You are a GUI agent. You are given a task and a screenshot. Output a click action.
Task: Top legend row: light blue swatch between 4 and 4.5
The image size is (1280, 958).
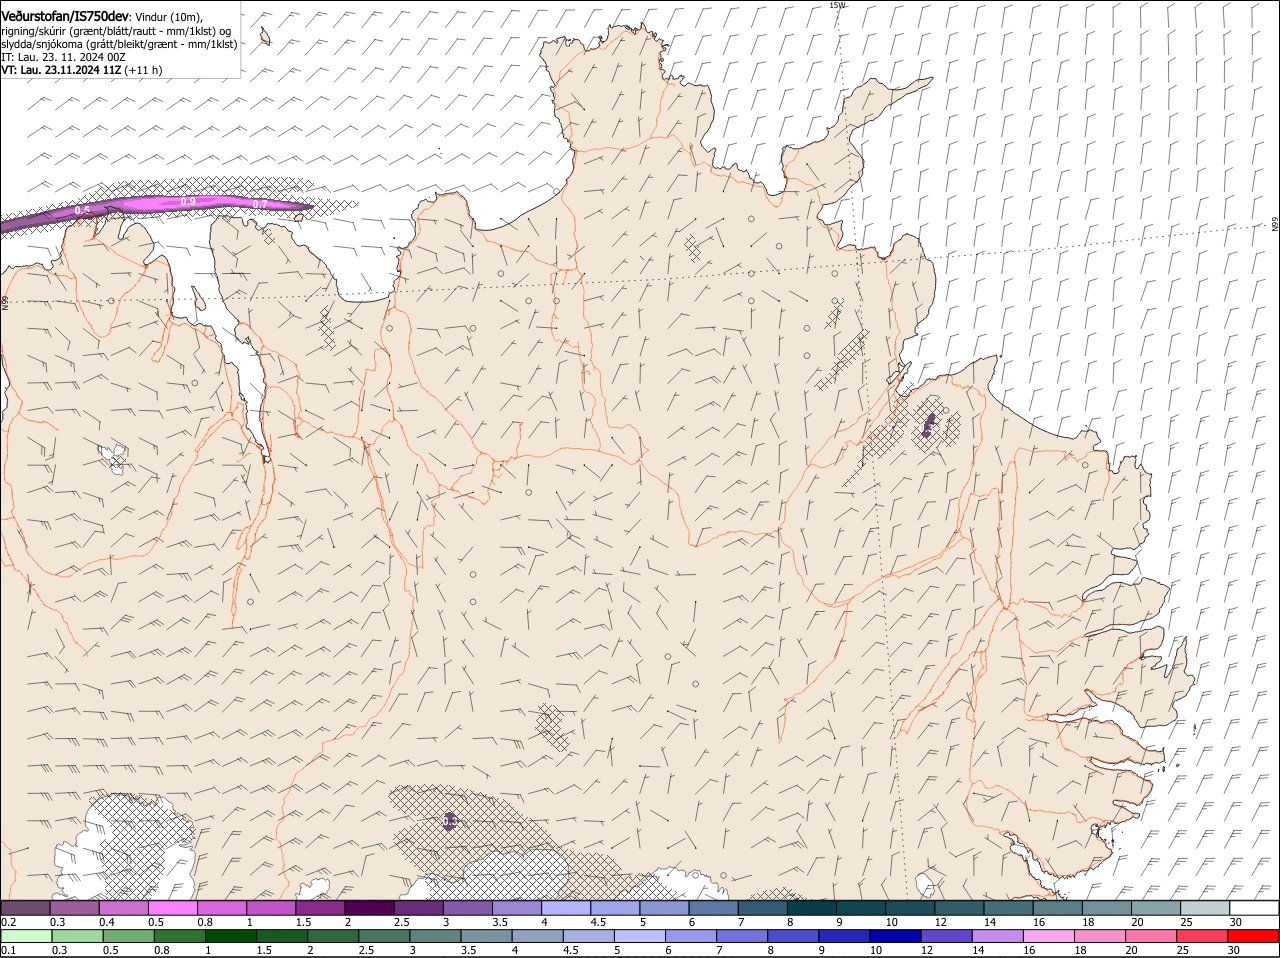(x=566, y=907)
